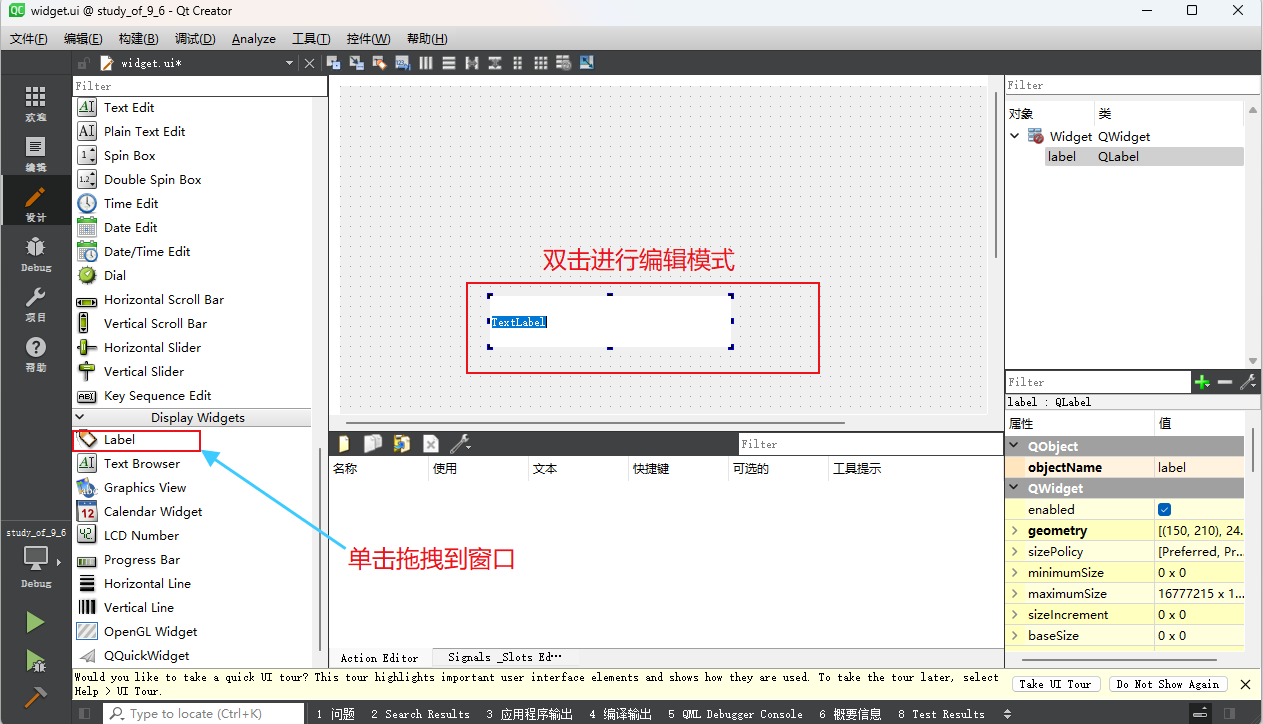This screenshot has height=724, width=1263.
Task: Switch to Action Editor tab
Action: (x=380, y=657)
